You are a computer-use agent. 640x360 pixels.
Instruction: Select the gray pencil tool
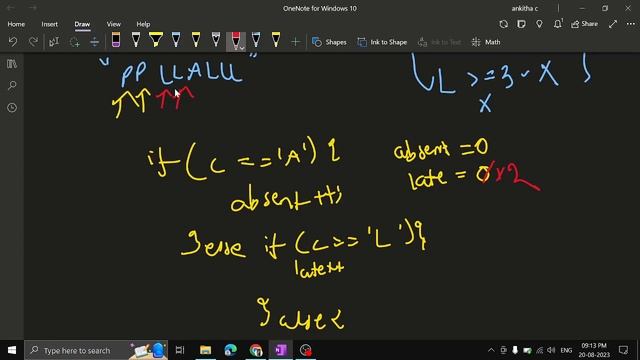coord(216,40)
